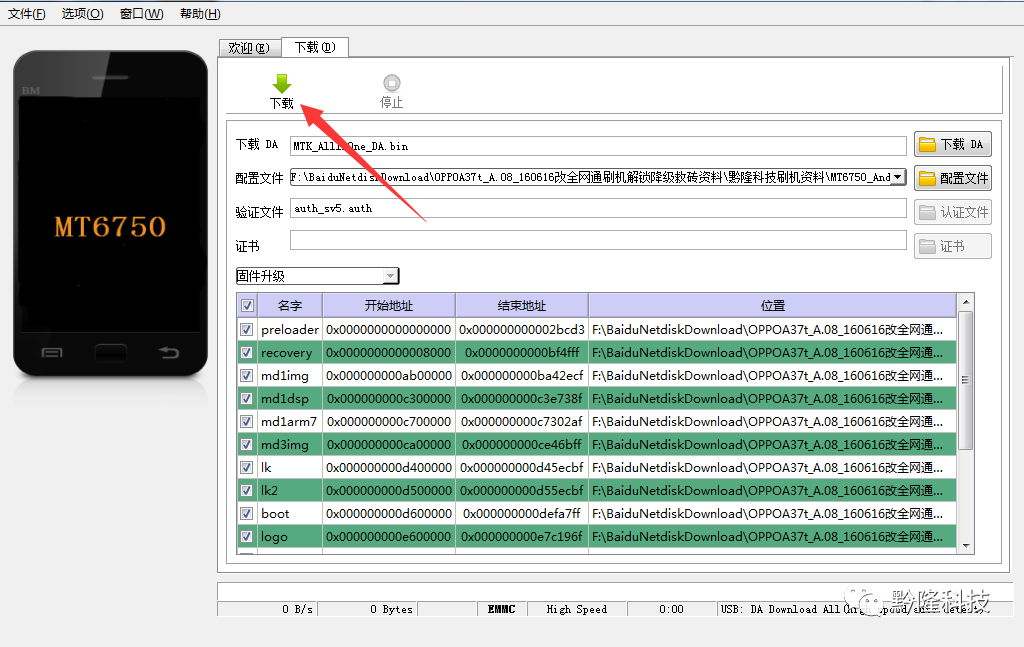Toggle the logo partition checkbox
The height and width of the screenshot is (647, 1024).
coord(247,537)
